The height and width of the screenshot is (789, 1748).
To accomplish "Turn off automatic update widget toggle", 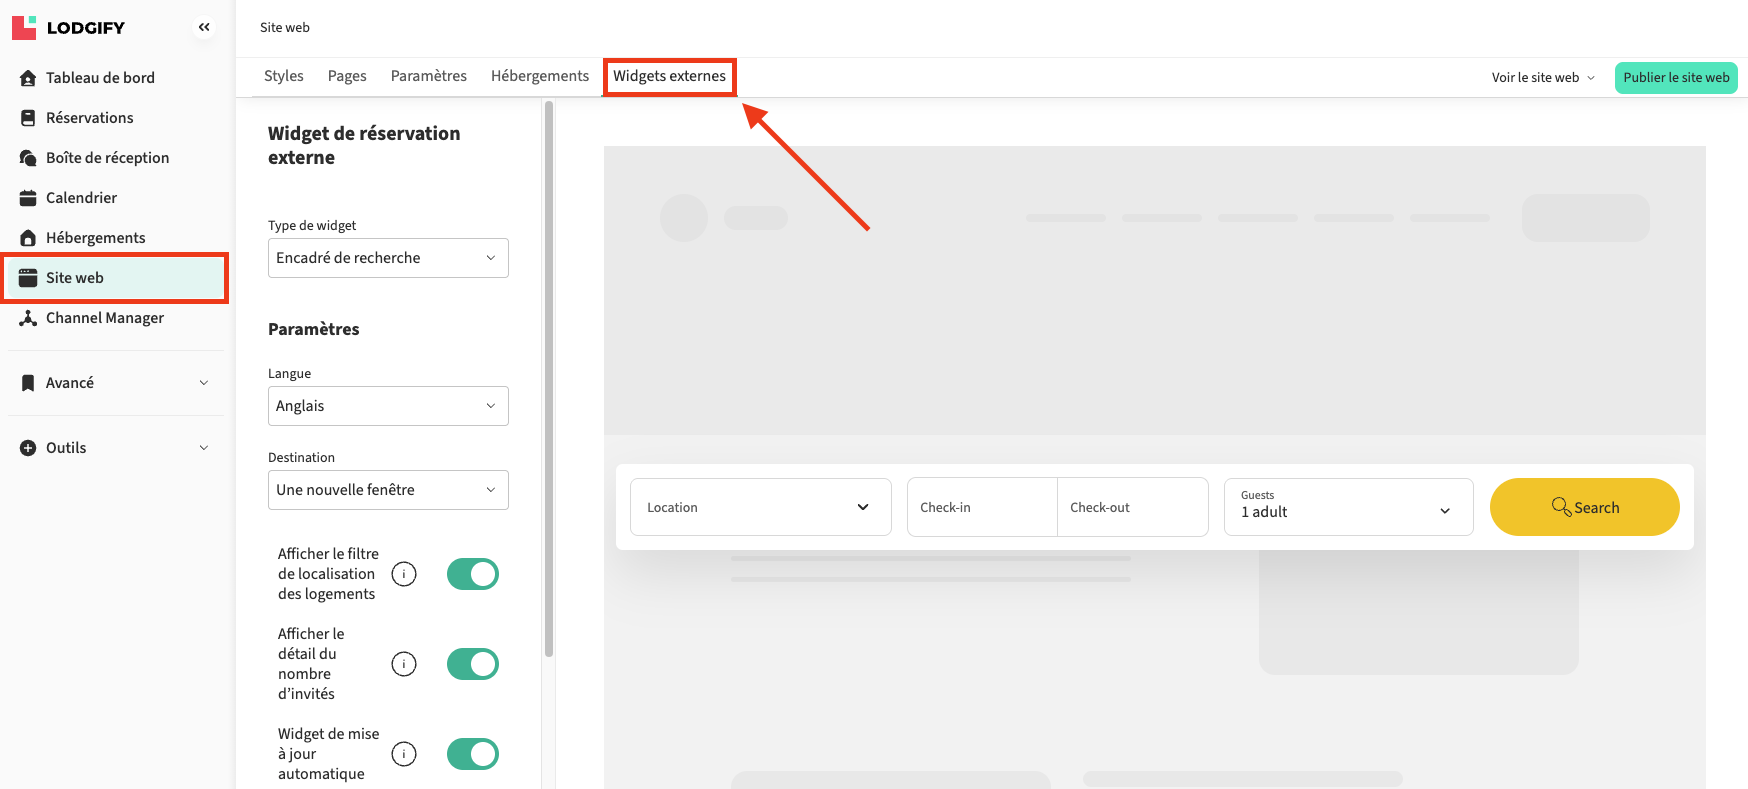I will 472,754.
